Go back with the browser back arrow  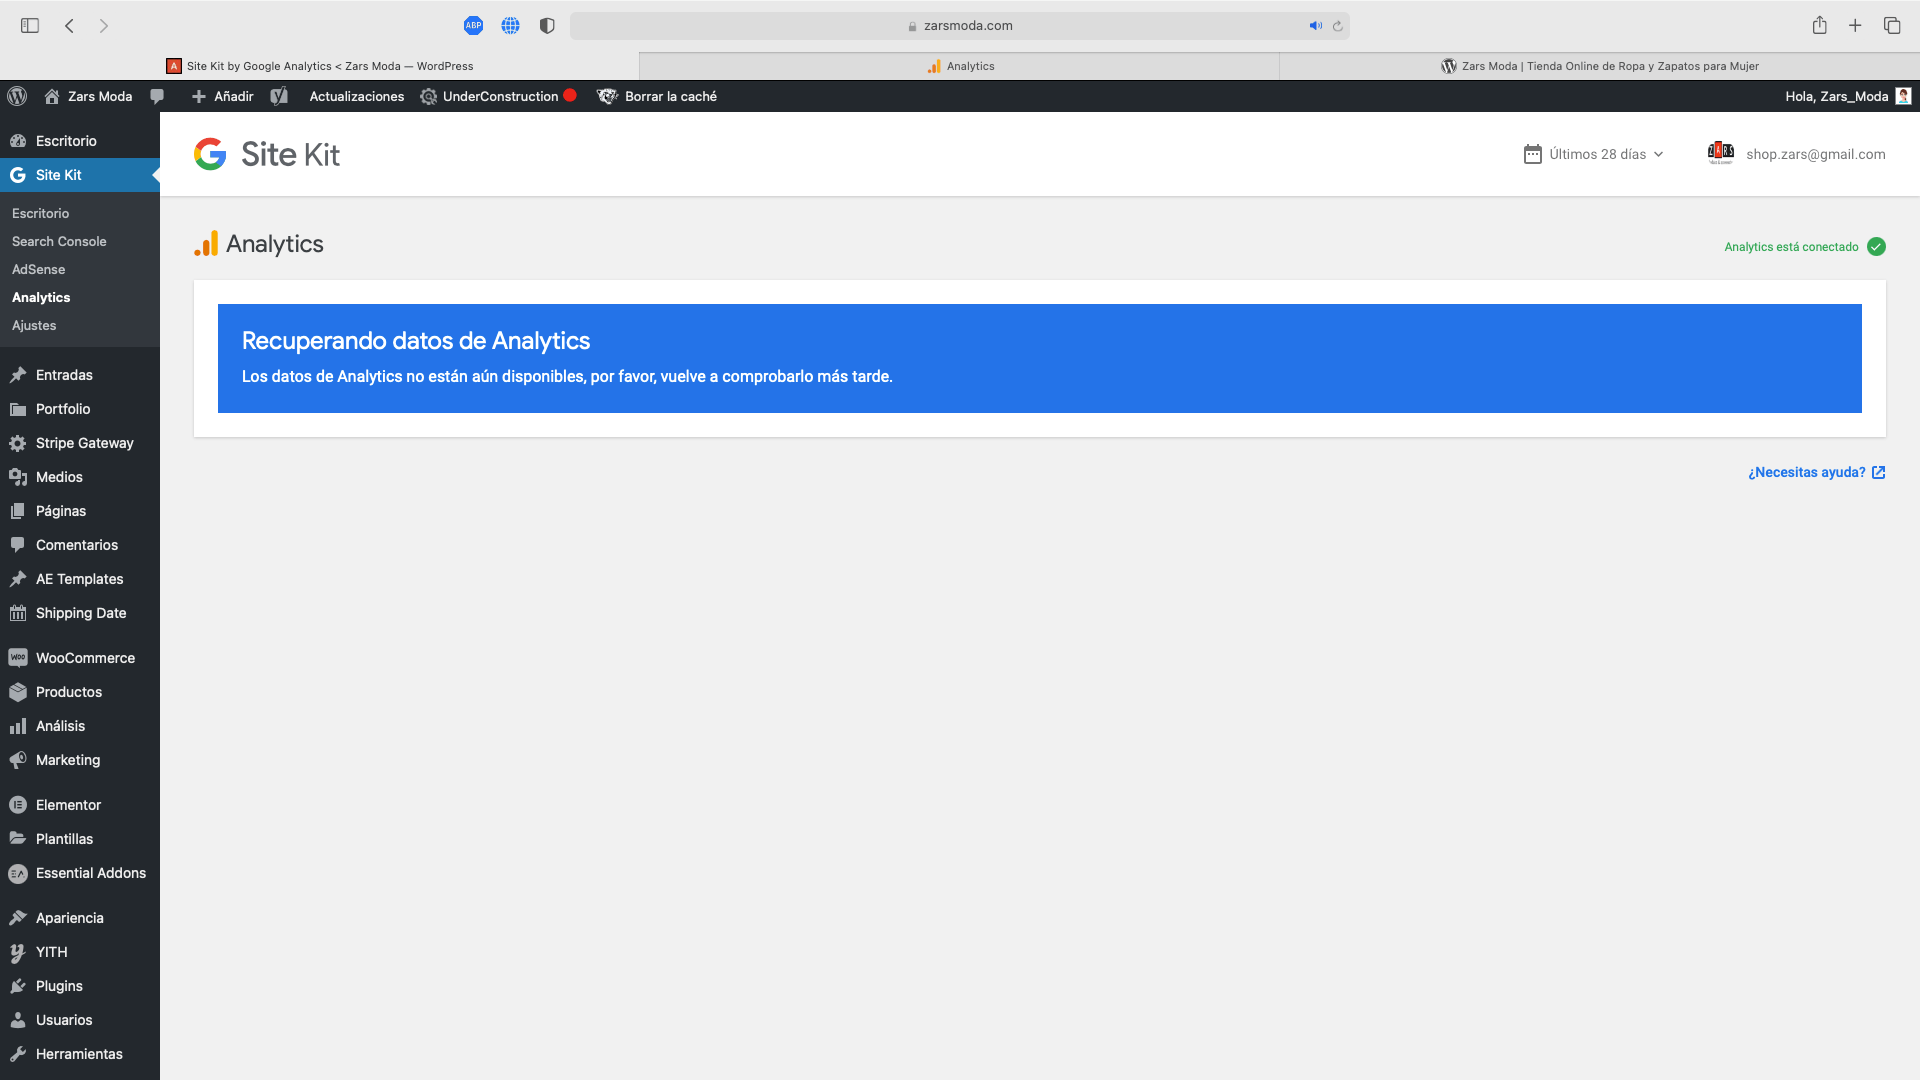[x=69, y=26]
